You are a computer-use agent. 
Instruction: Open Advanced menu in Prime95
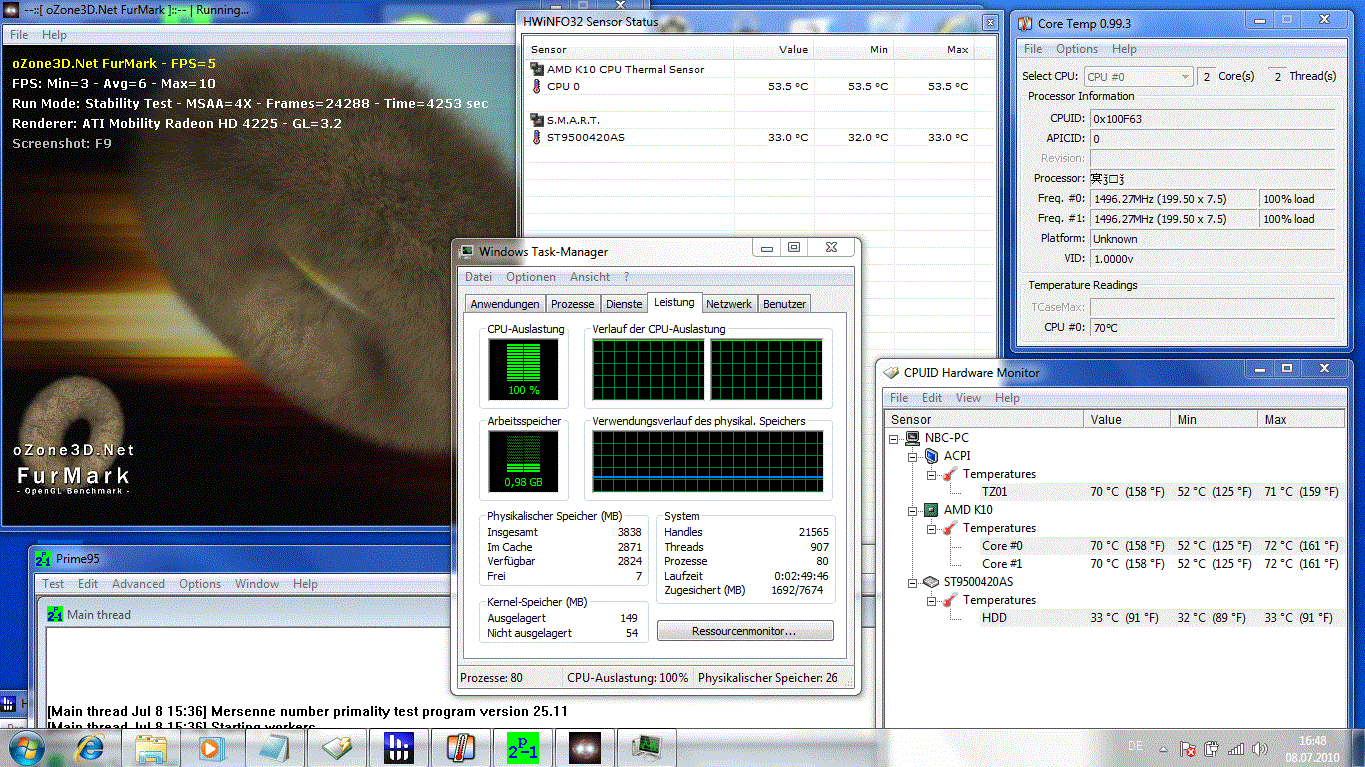(x=138, y=584)
